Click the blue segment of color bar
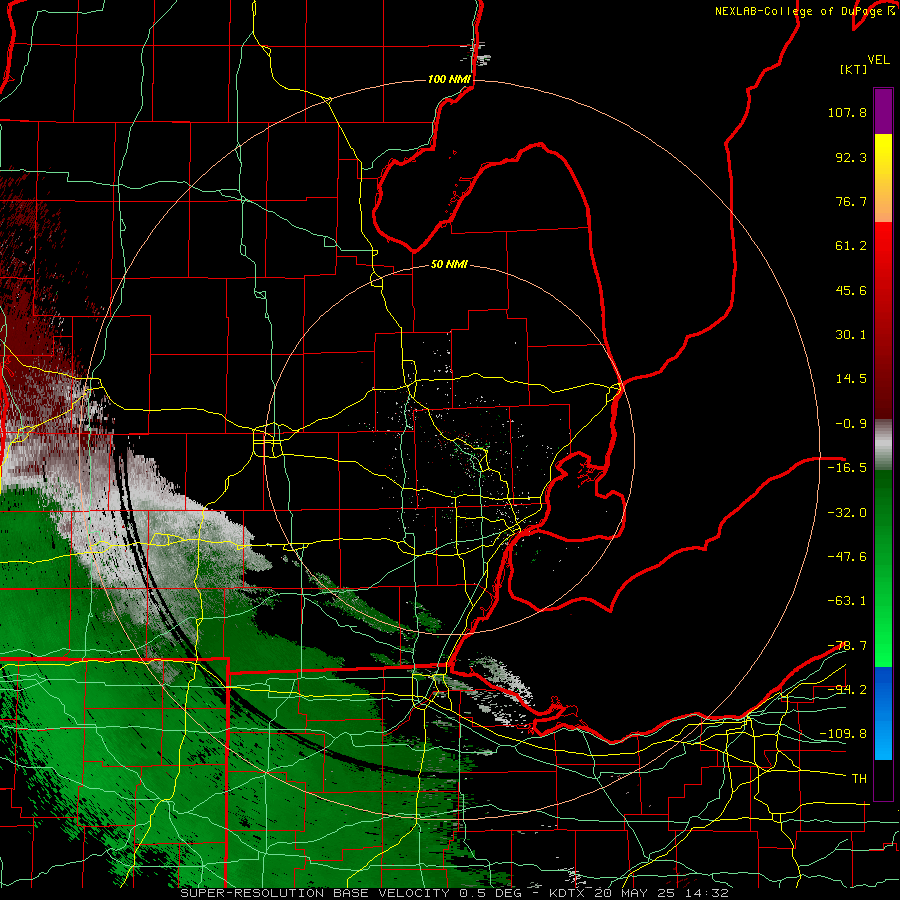The image size is (900, 900). 883,713
